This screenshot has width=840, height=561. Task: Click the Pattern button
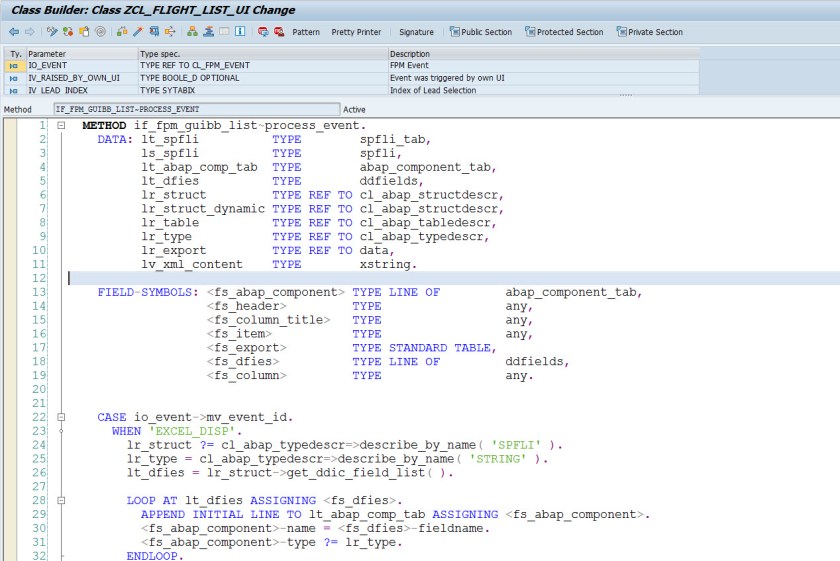coord(305,32)
